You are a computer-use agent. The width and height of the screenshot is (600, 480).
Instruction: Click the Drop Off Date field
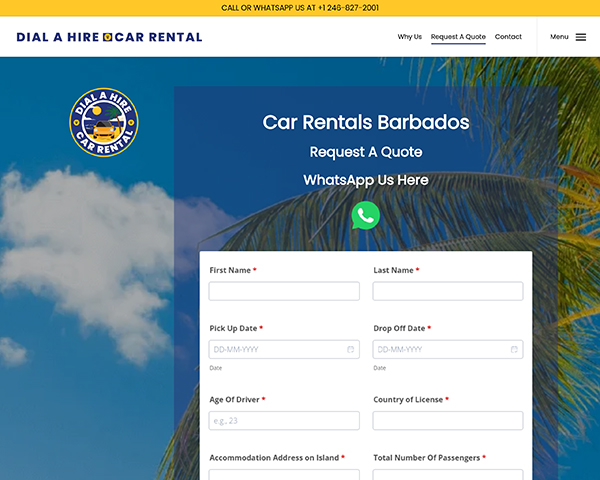[448, 349]
